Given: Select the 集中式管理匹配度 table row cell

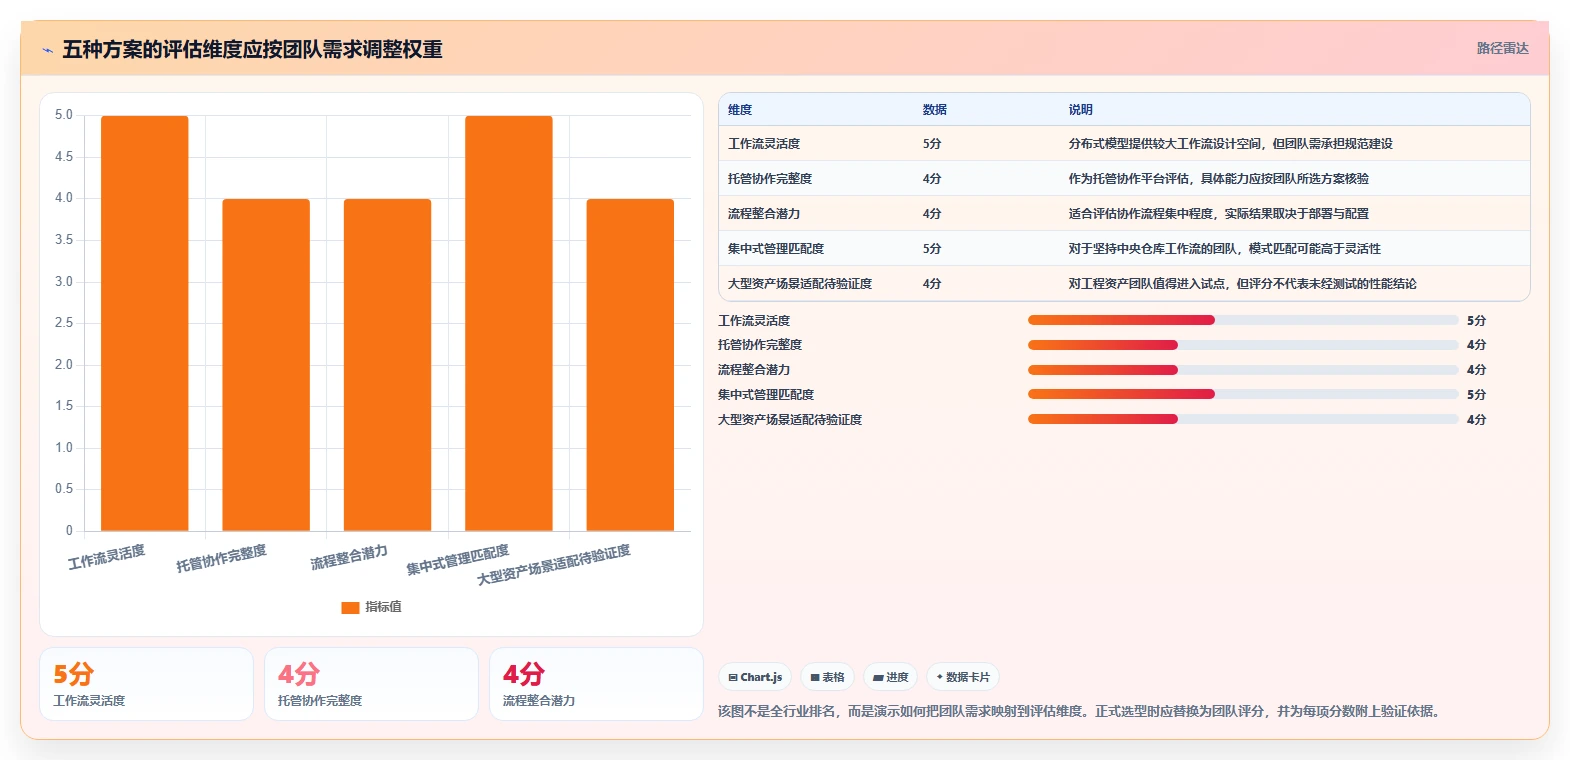Looking at the screenshot, I should point(776,249).
